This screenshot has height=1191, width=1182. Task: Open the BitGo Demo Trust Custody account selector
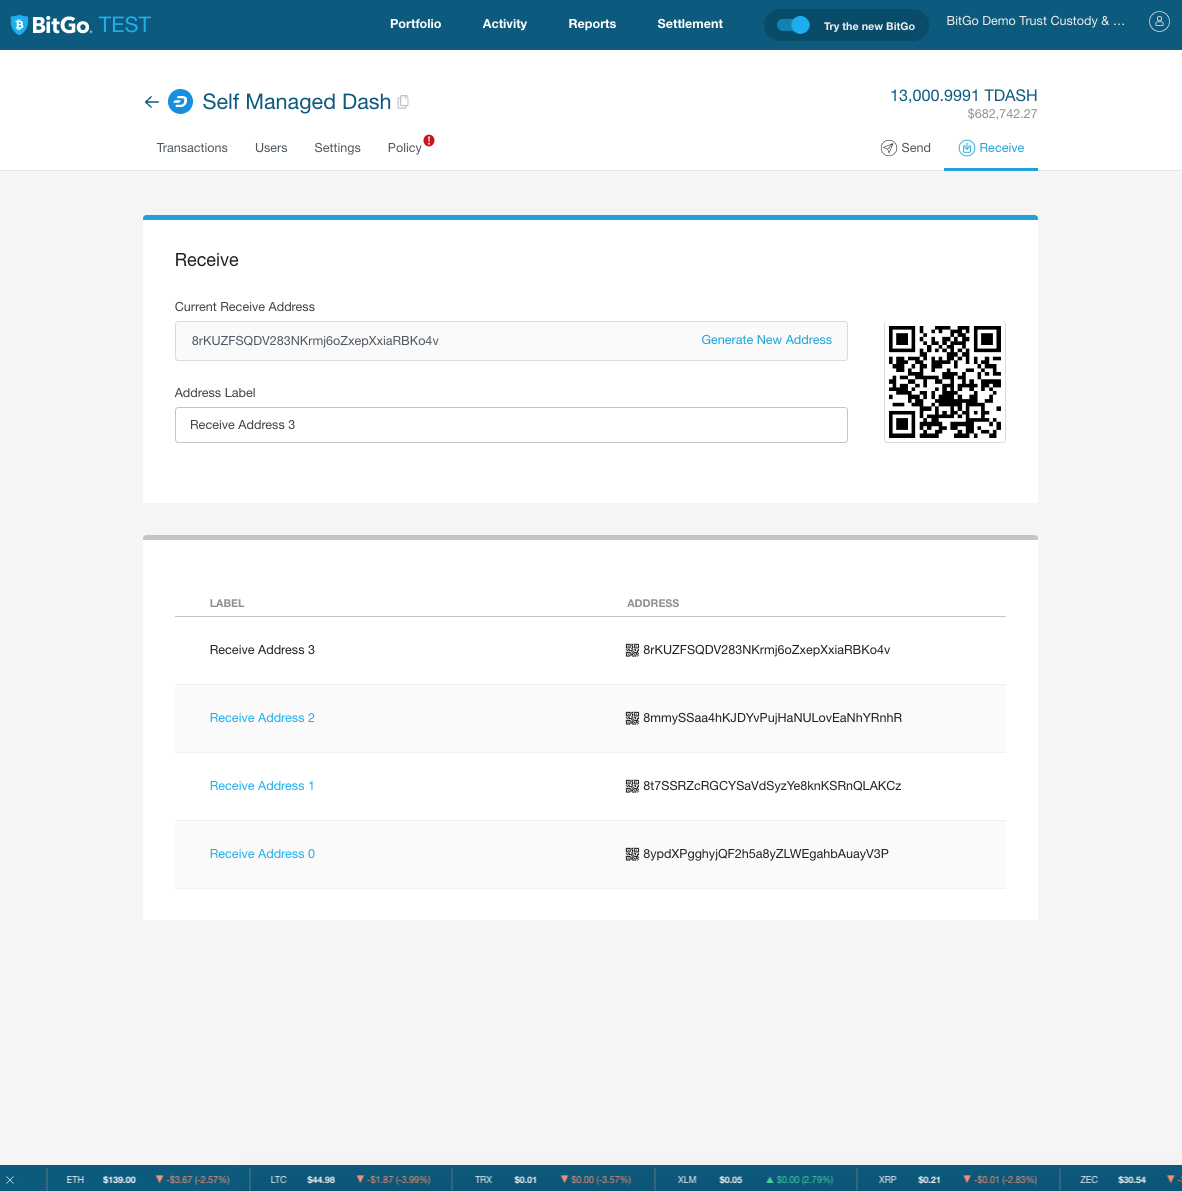[x=1035, y=21]
